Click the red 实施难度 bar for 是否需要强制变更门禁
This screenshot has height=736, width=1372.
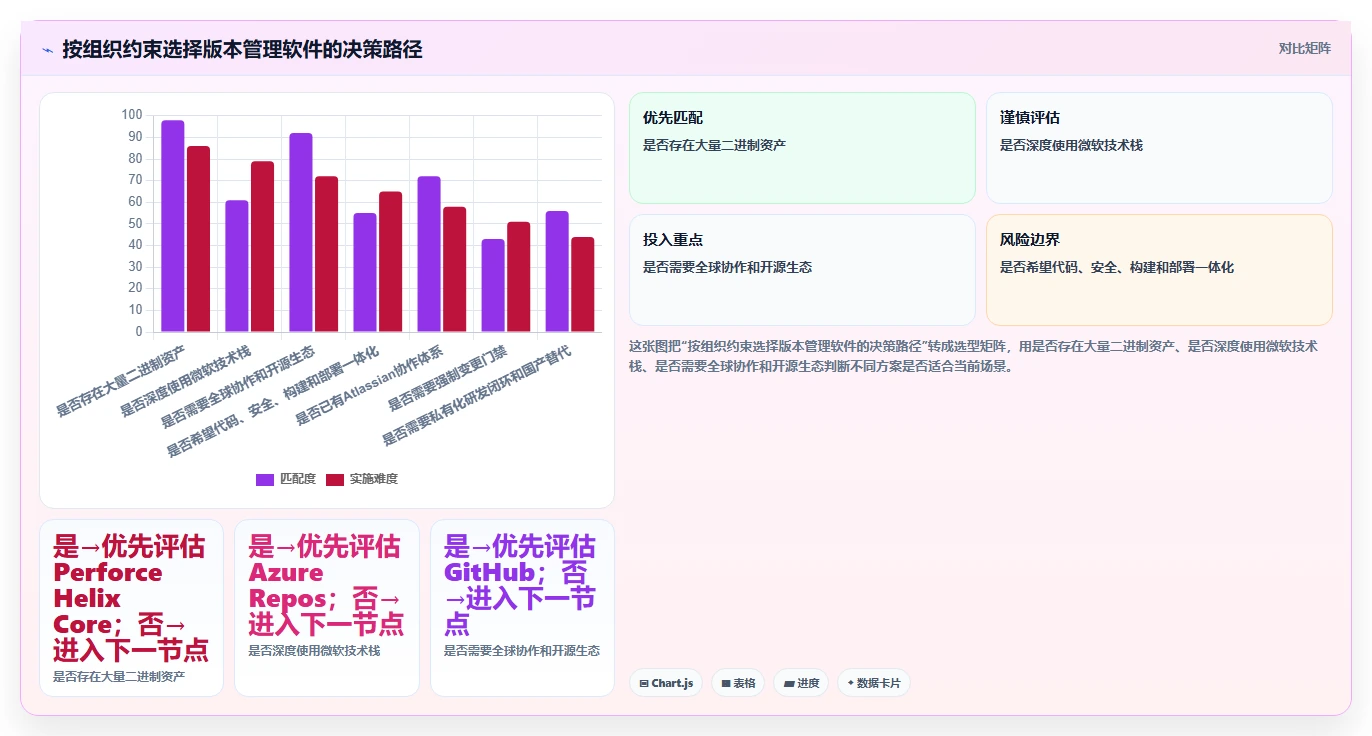point(518,277)
